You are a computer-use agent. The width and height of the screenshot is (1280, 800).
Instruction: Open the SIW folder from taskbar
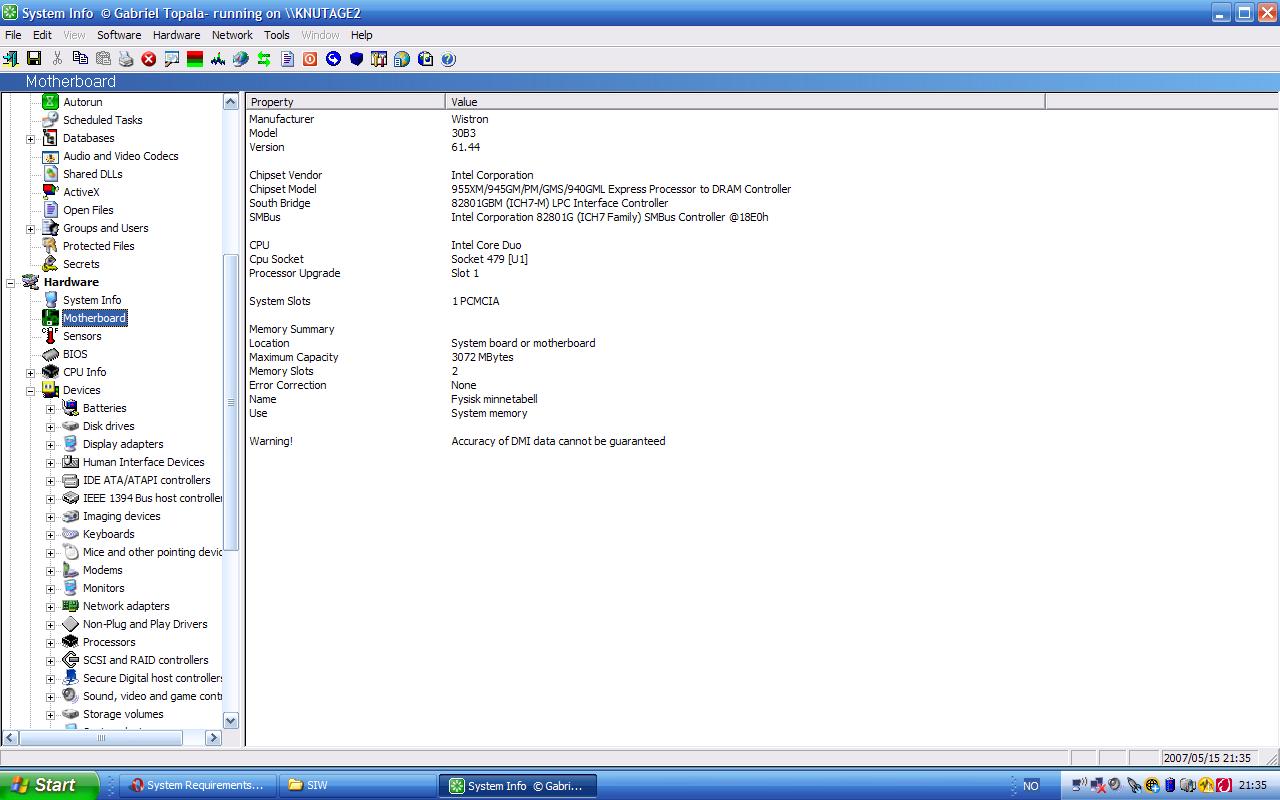(x=357, y=785)
